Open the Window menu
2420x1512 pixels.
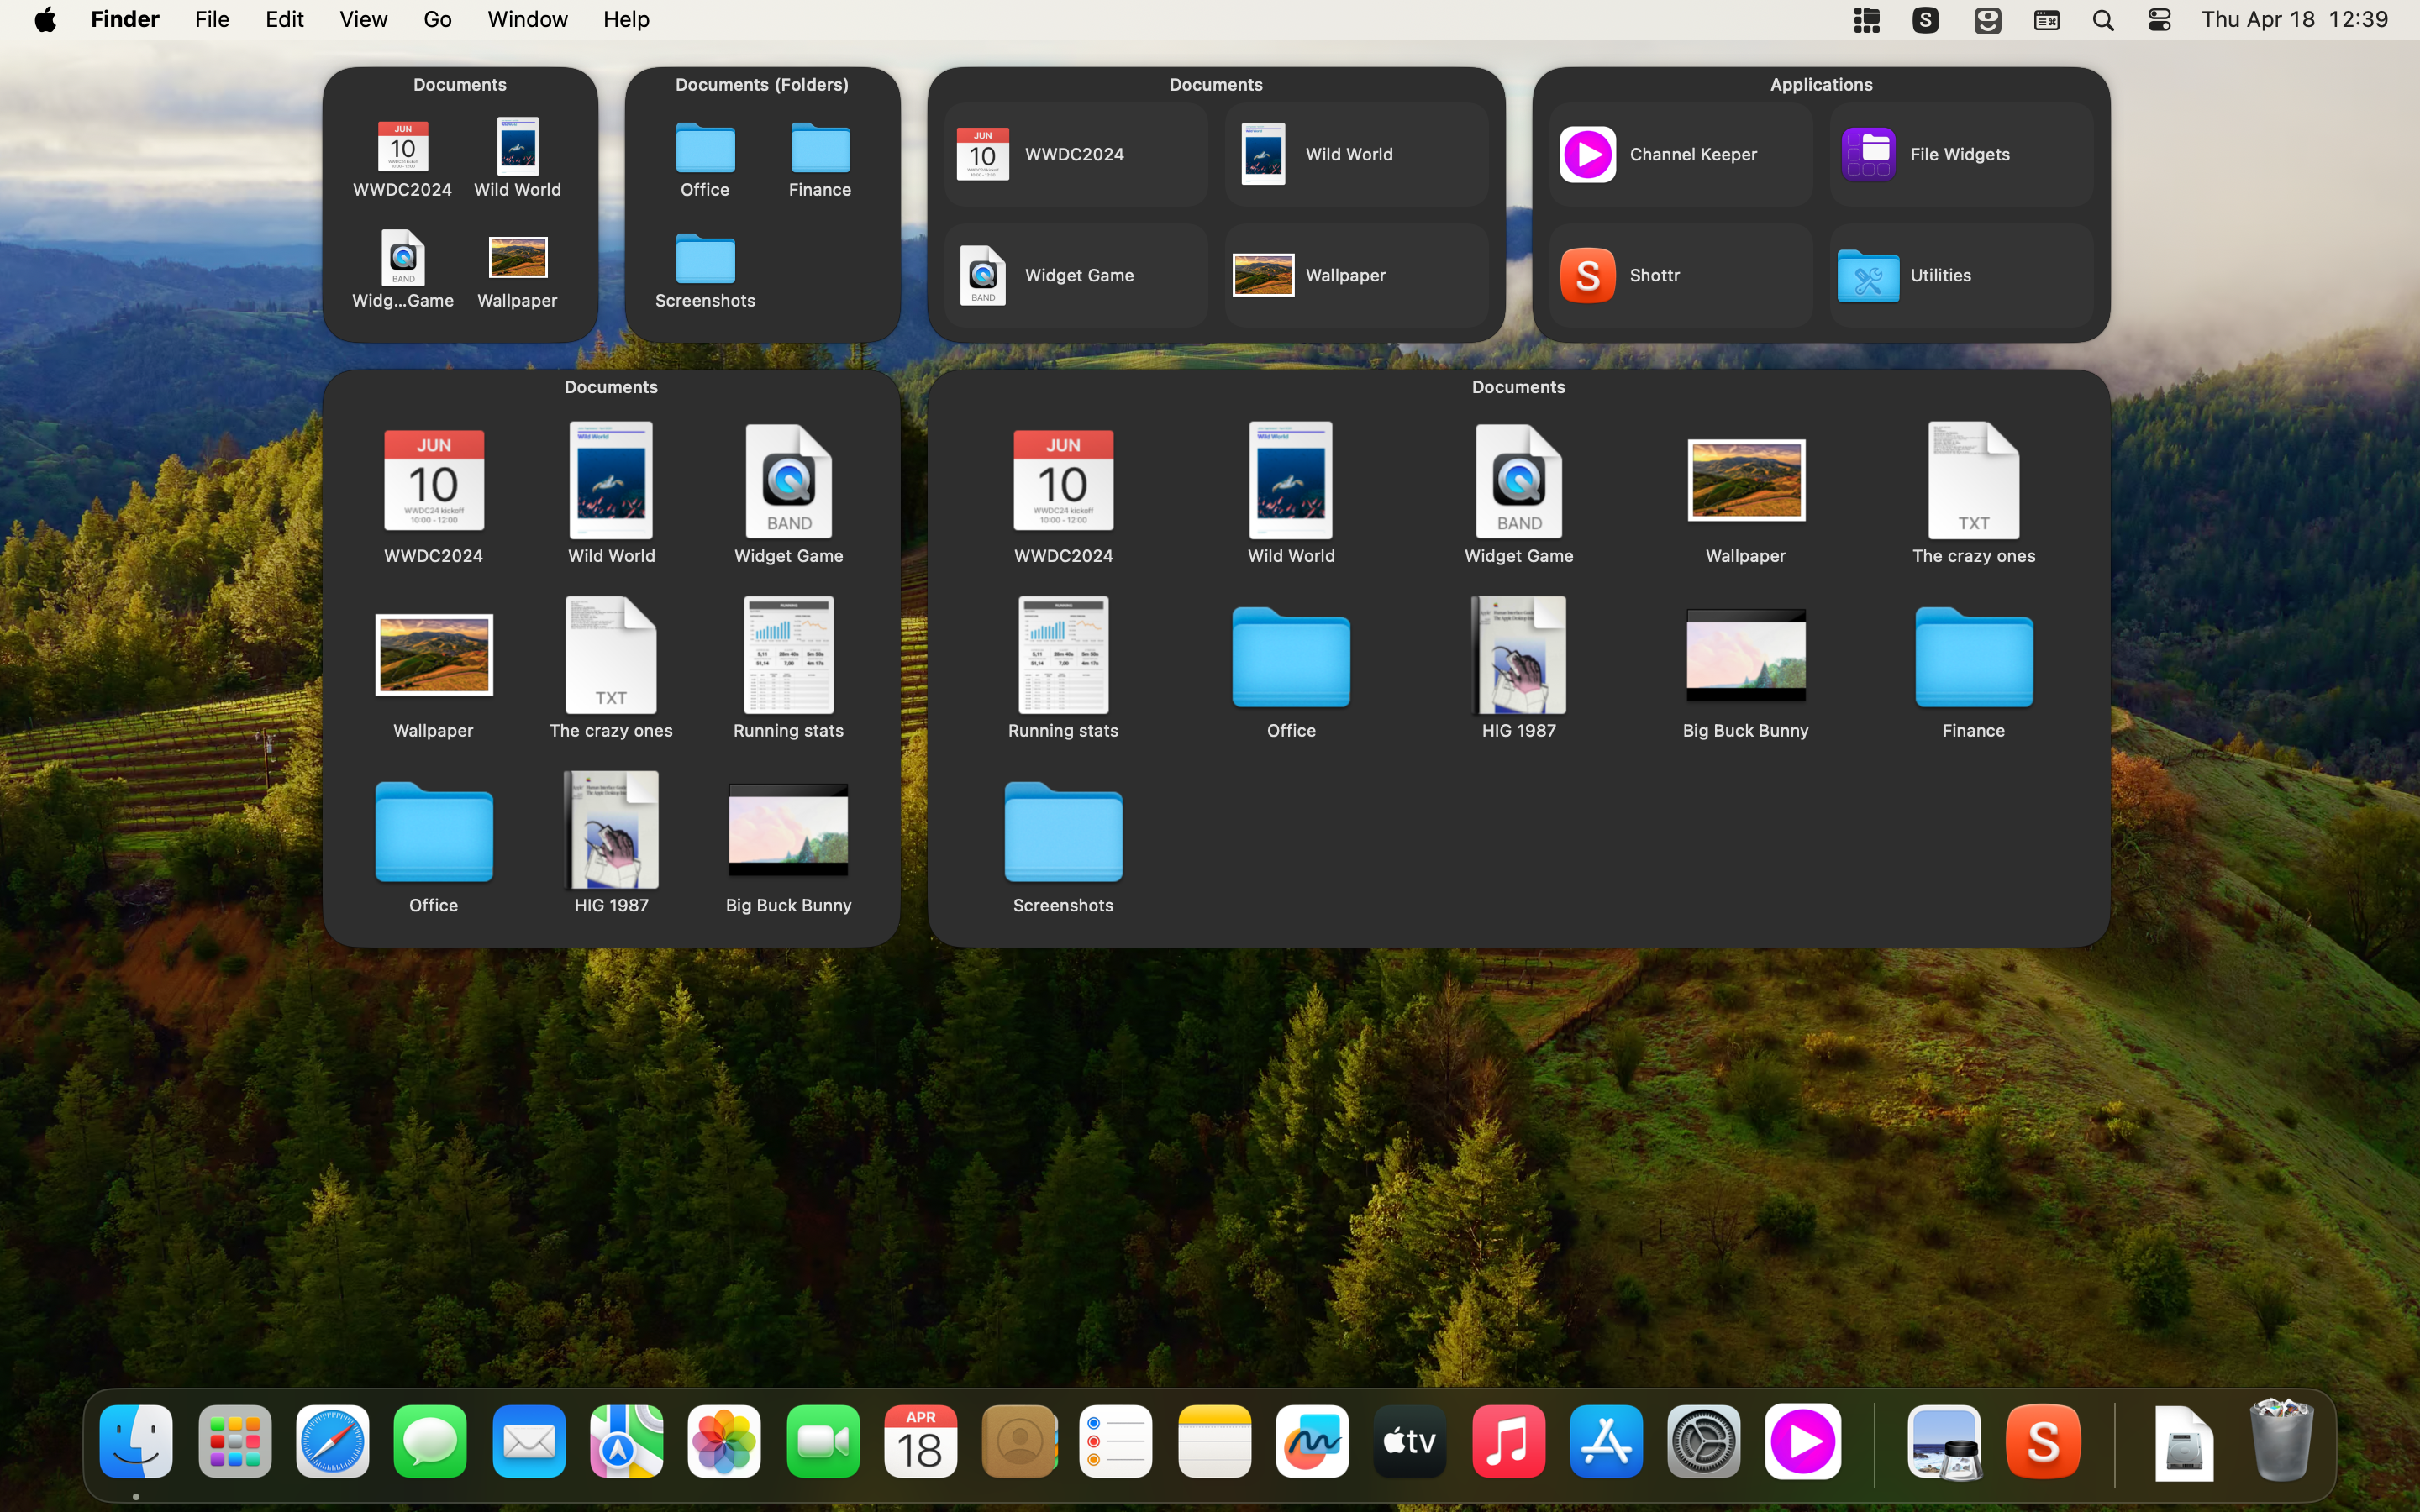pyautogui.click(x=527, y=19)
